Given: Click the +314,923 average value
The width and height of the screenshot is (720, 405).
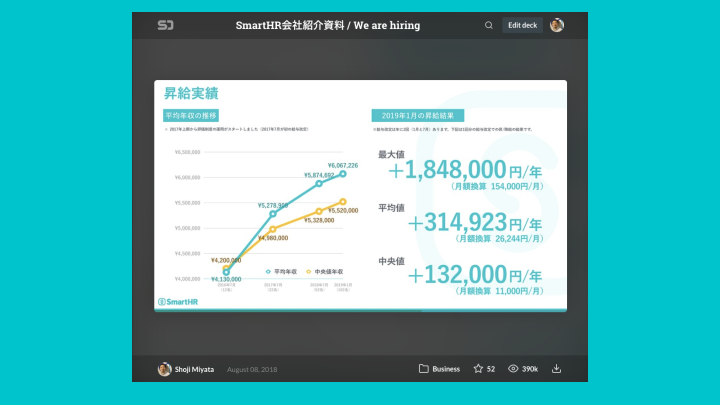Looking at the screenshot, I should 457,223.
